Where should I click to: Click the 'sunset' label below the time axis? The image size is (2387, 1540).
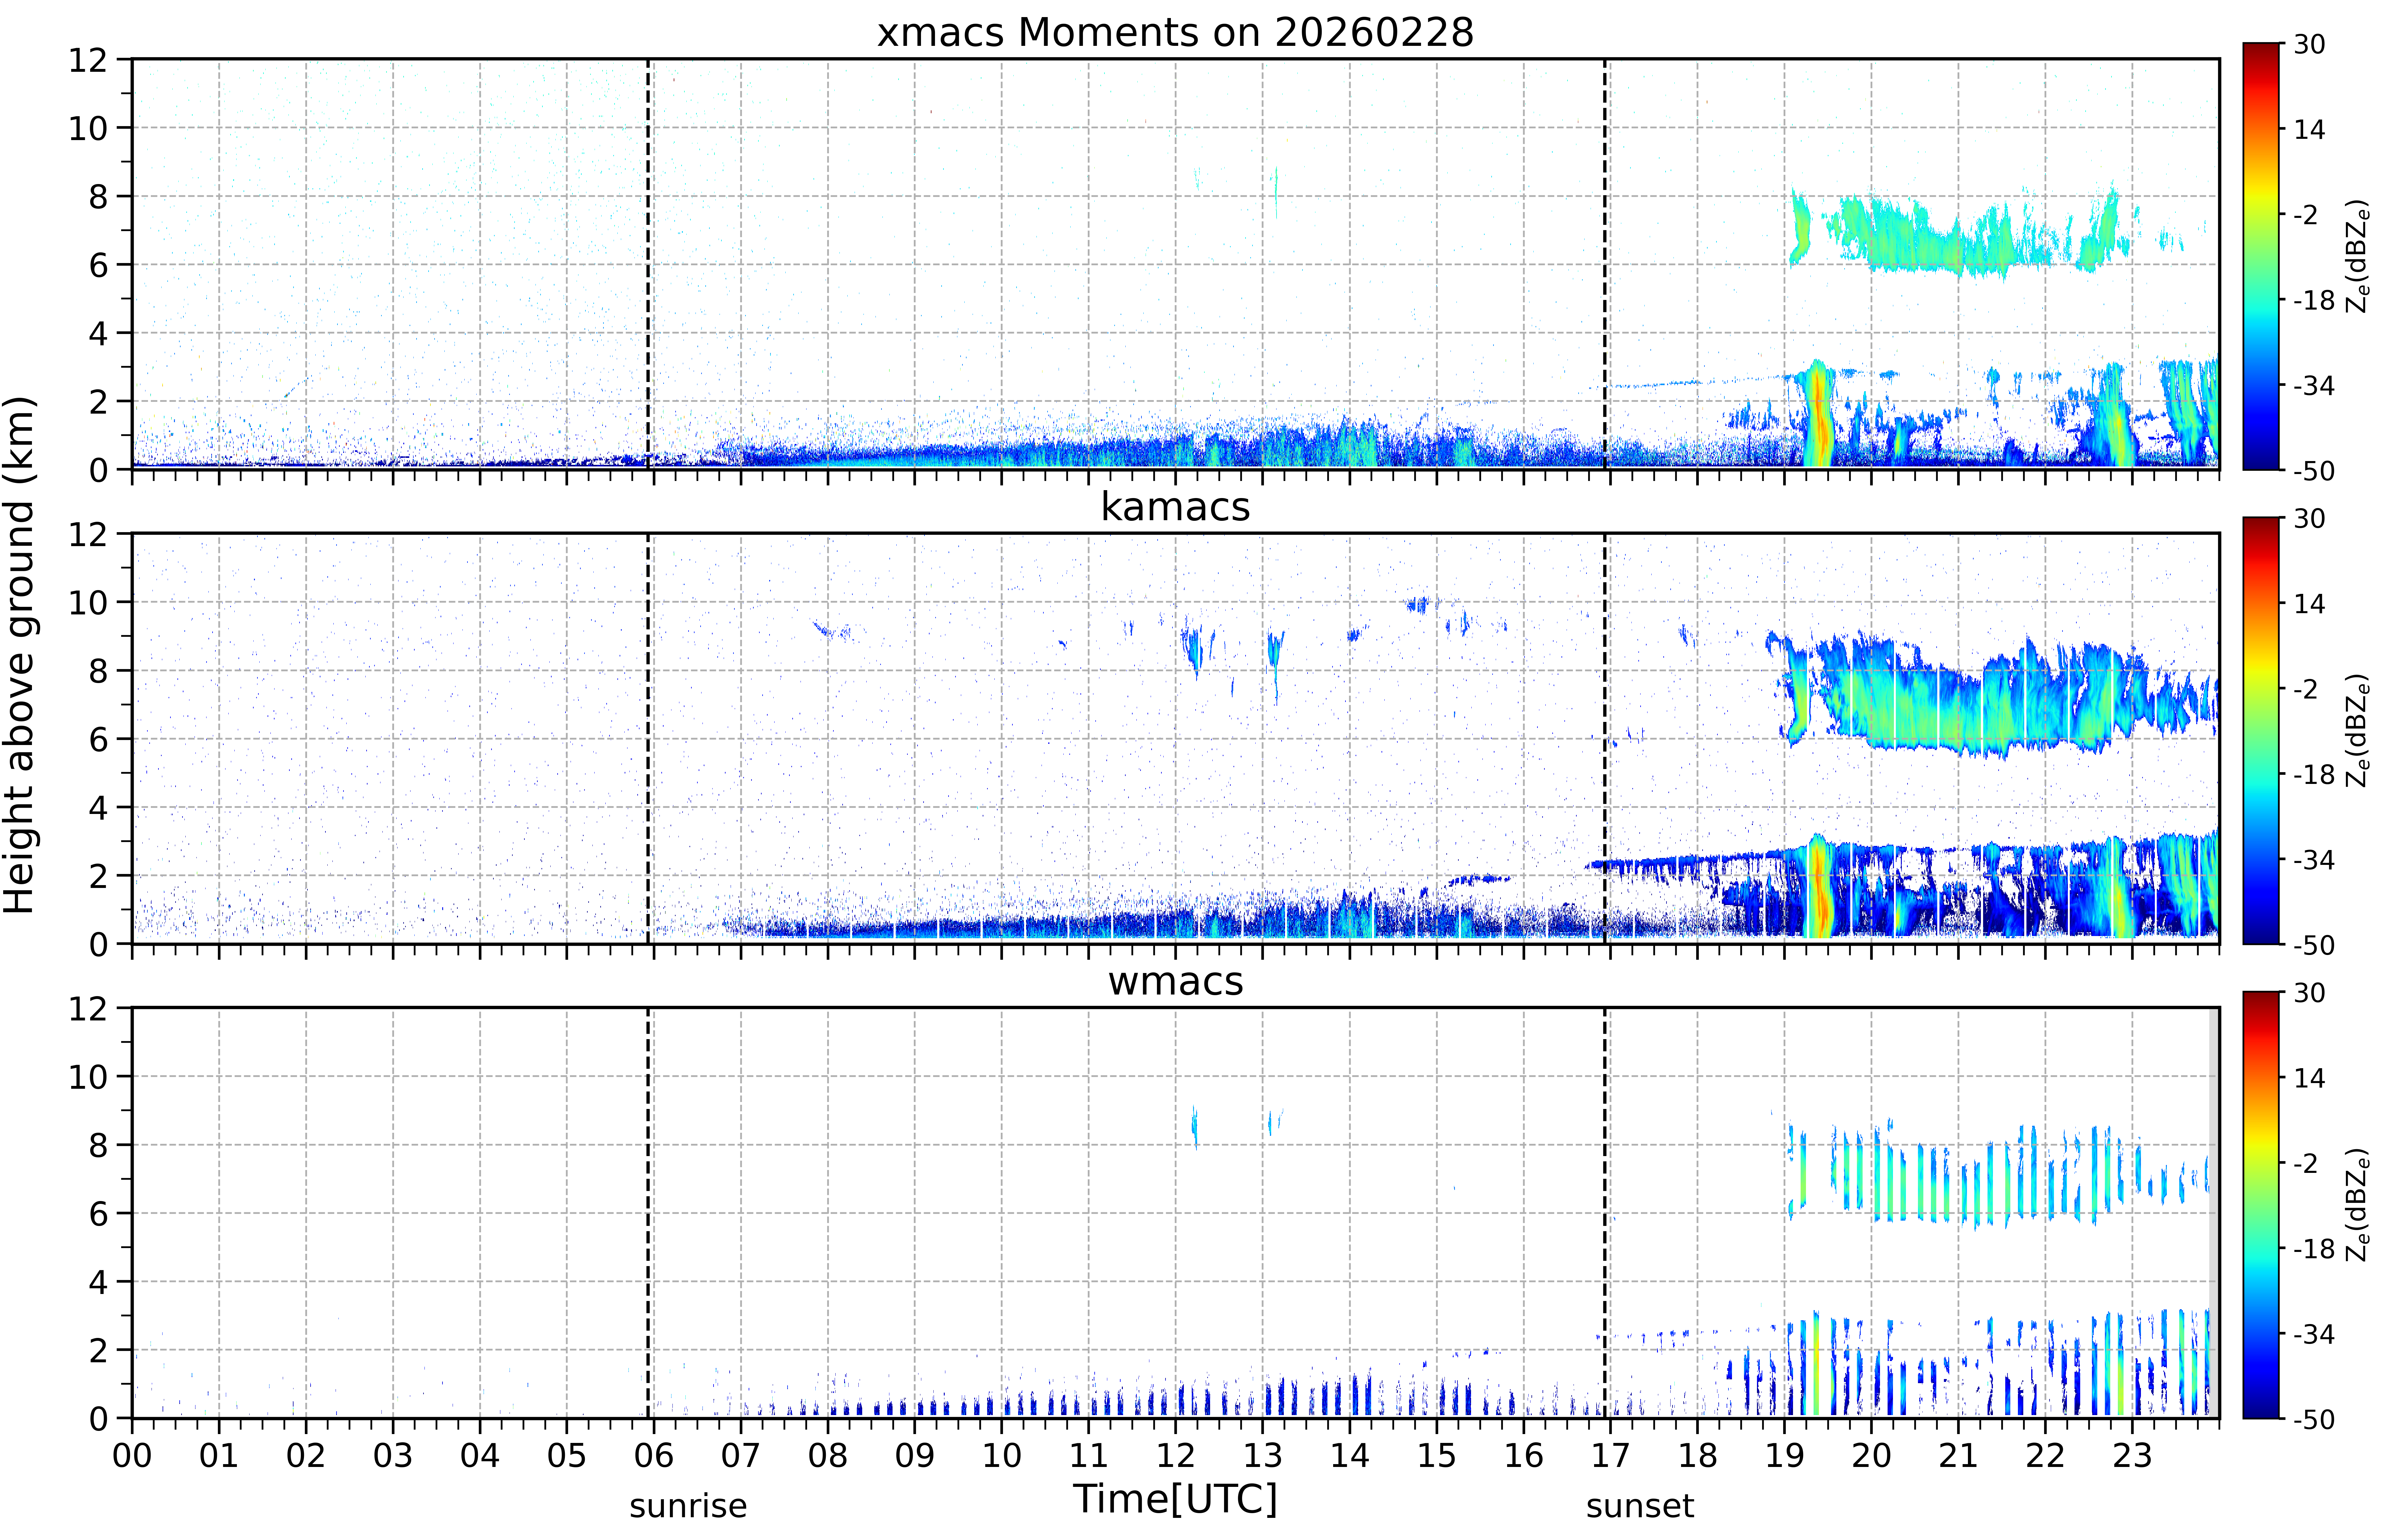click(x=1640, y=1506)
